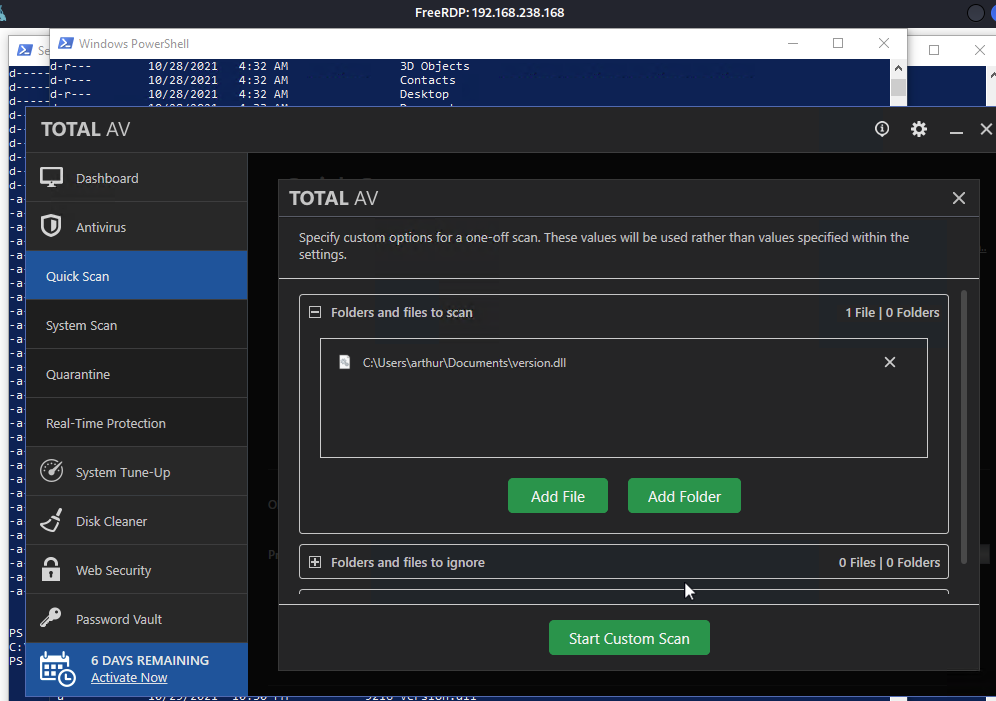
Task: Click the Dashboard monitor icon
Action: pyautogui.click(x=52, y=178)
